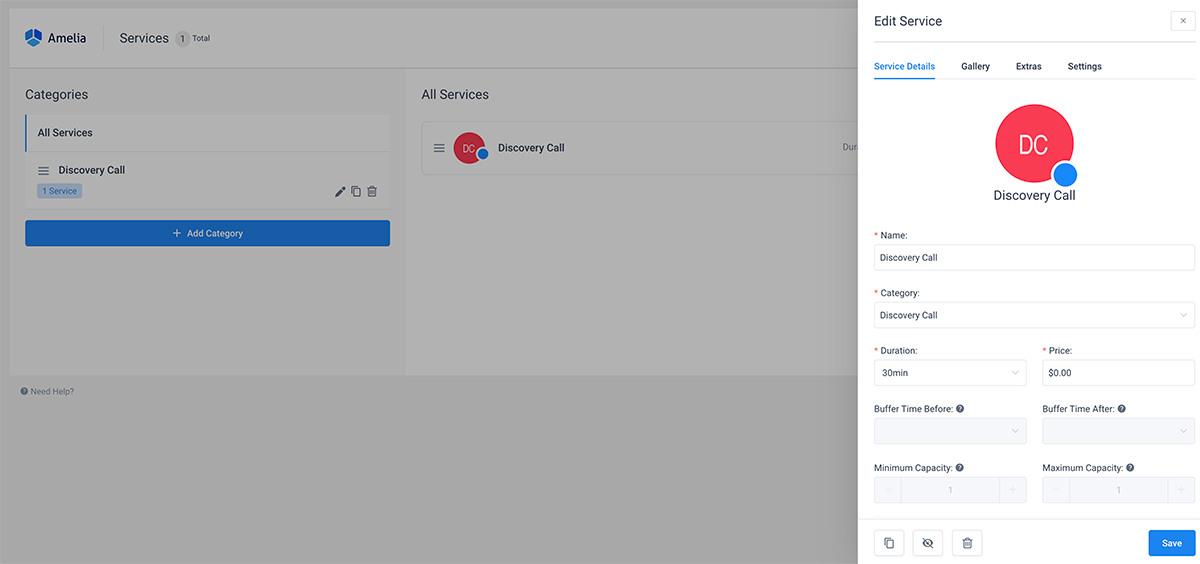Select All Services in Categories list
Image resolution: width=1200 pixels, height=564 pixels.
[x=207, y=133]
